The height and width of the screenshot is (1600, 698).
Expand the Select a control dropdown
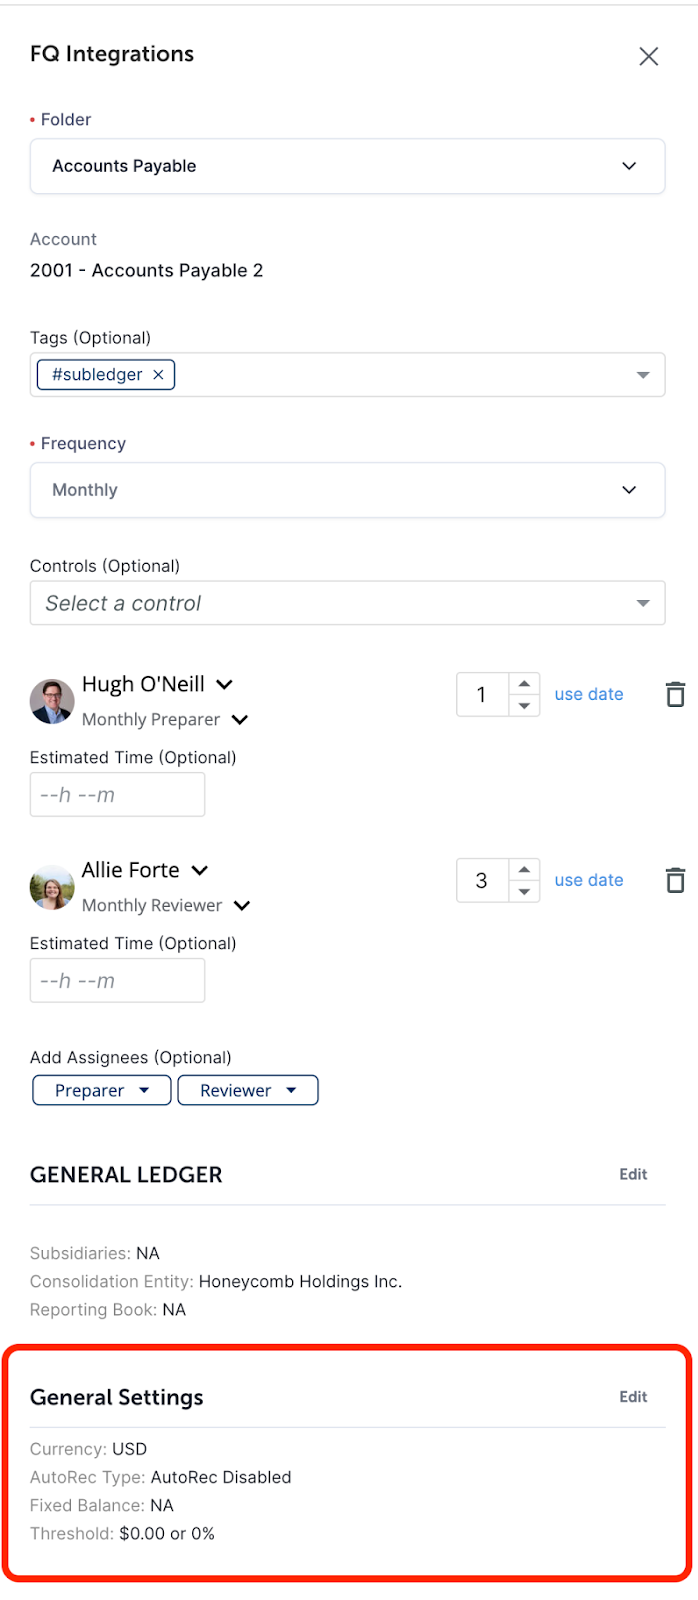(347, 603)
